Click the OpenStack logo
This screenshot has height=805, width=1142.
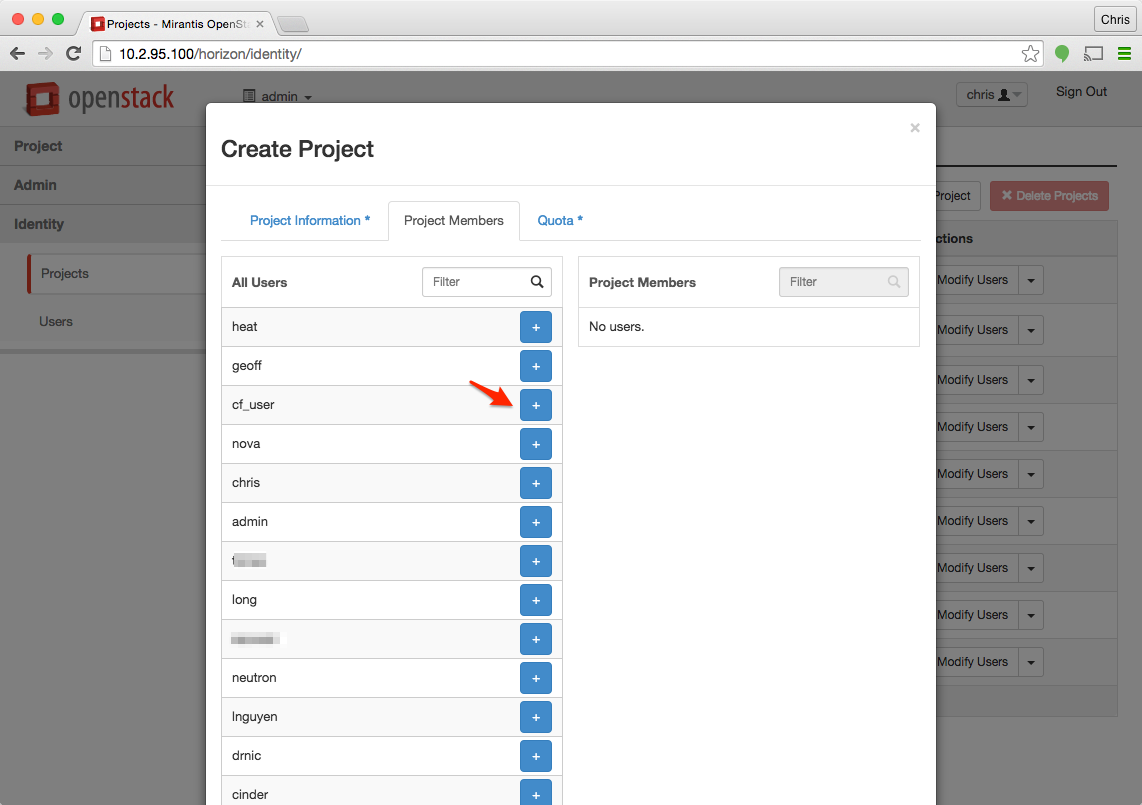click(100, 98)
